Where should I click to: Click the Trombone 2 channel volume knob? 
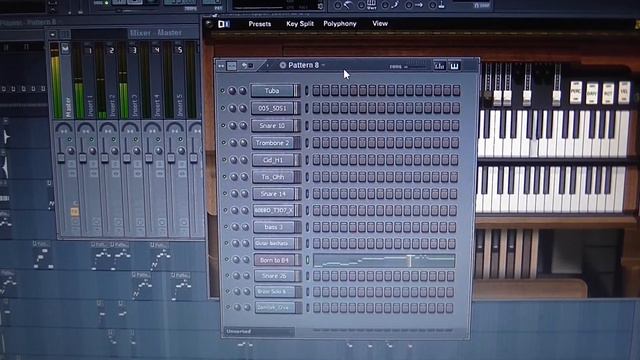coord(243,143)
